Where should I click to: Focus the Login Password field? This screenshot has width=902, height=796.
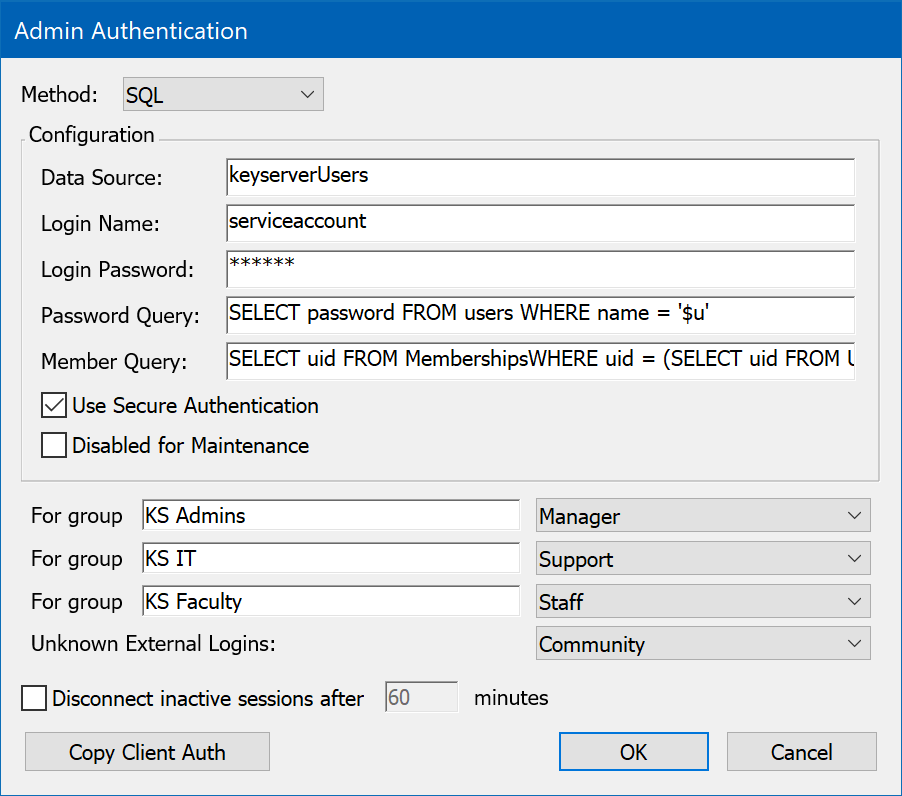[x=540, y=269]
